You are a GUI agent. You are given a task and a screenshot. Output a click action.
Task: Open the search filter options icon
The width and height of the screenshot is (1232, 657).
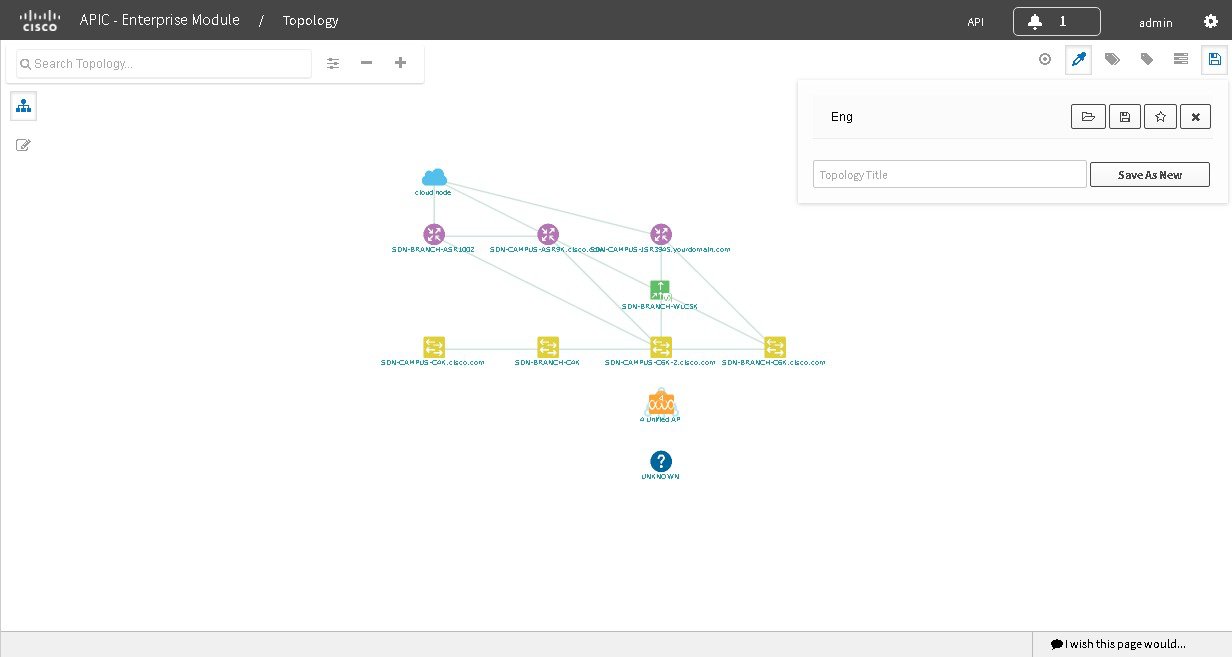333,63
